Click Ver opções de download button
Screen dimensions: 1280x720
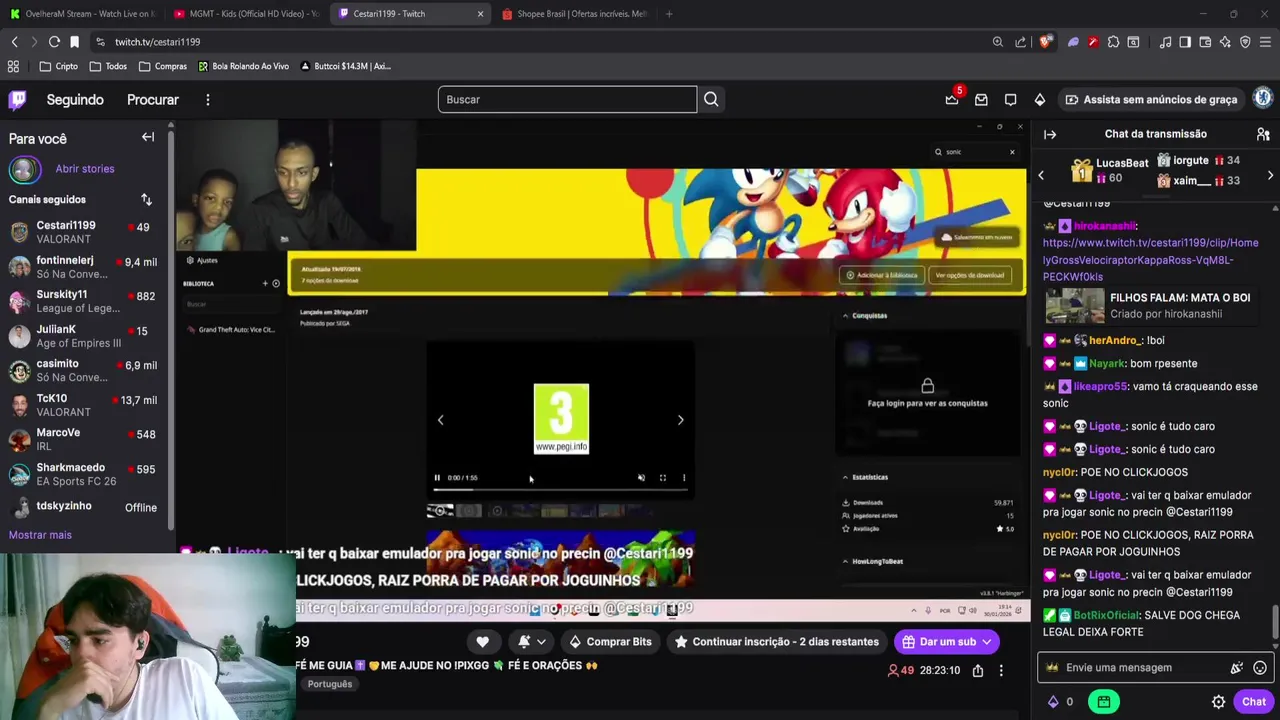pos(969,275)
